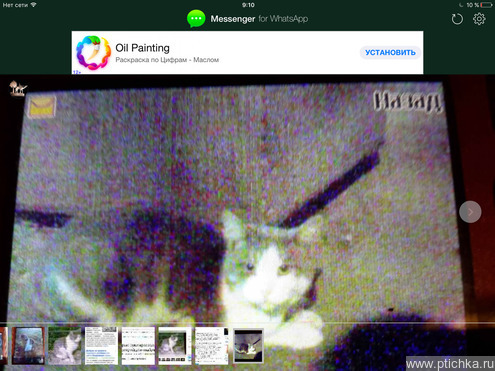Tap the green Messenger chat bubble icon
495x371 pixels.
click(x=196, y=19)
